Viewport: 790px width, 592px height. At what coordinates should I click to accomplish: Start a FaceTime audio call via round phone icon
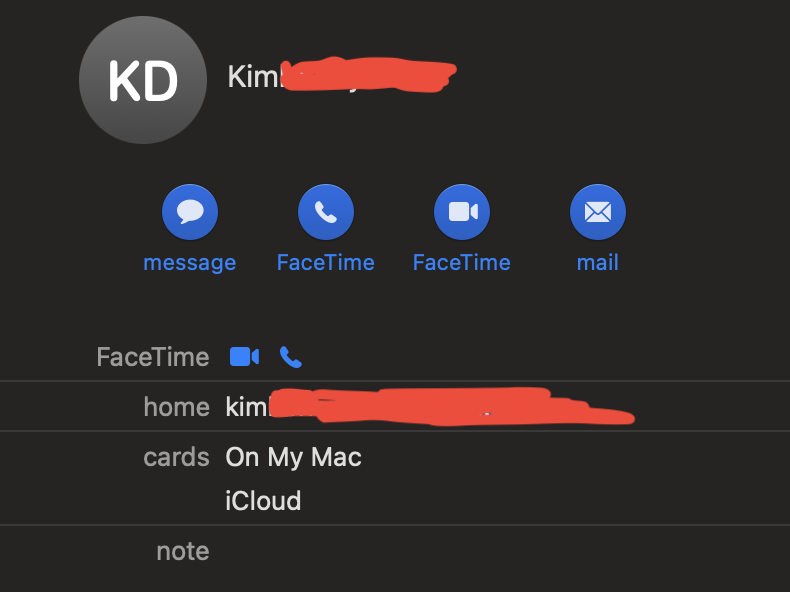[326, 212]
